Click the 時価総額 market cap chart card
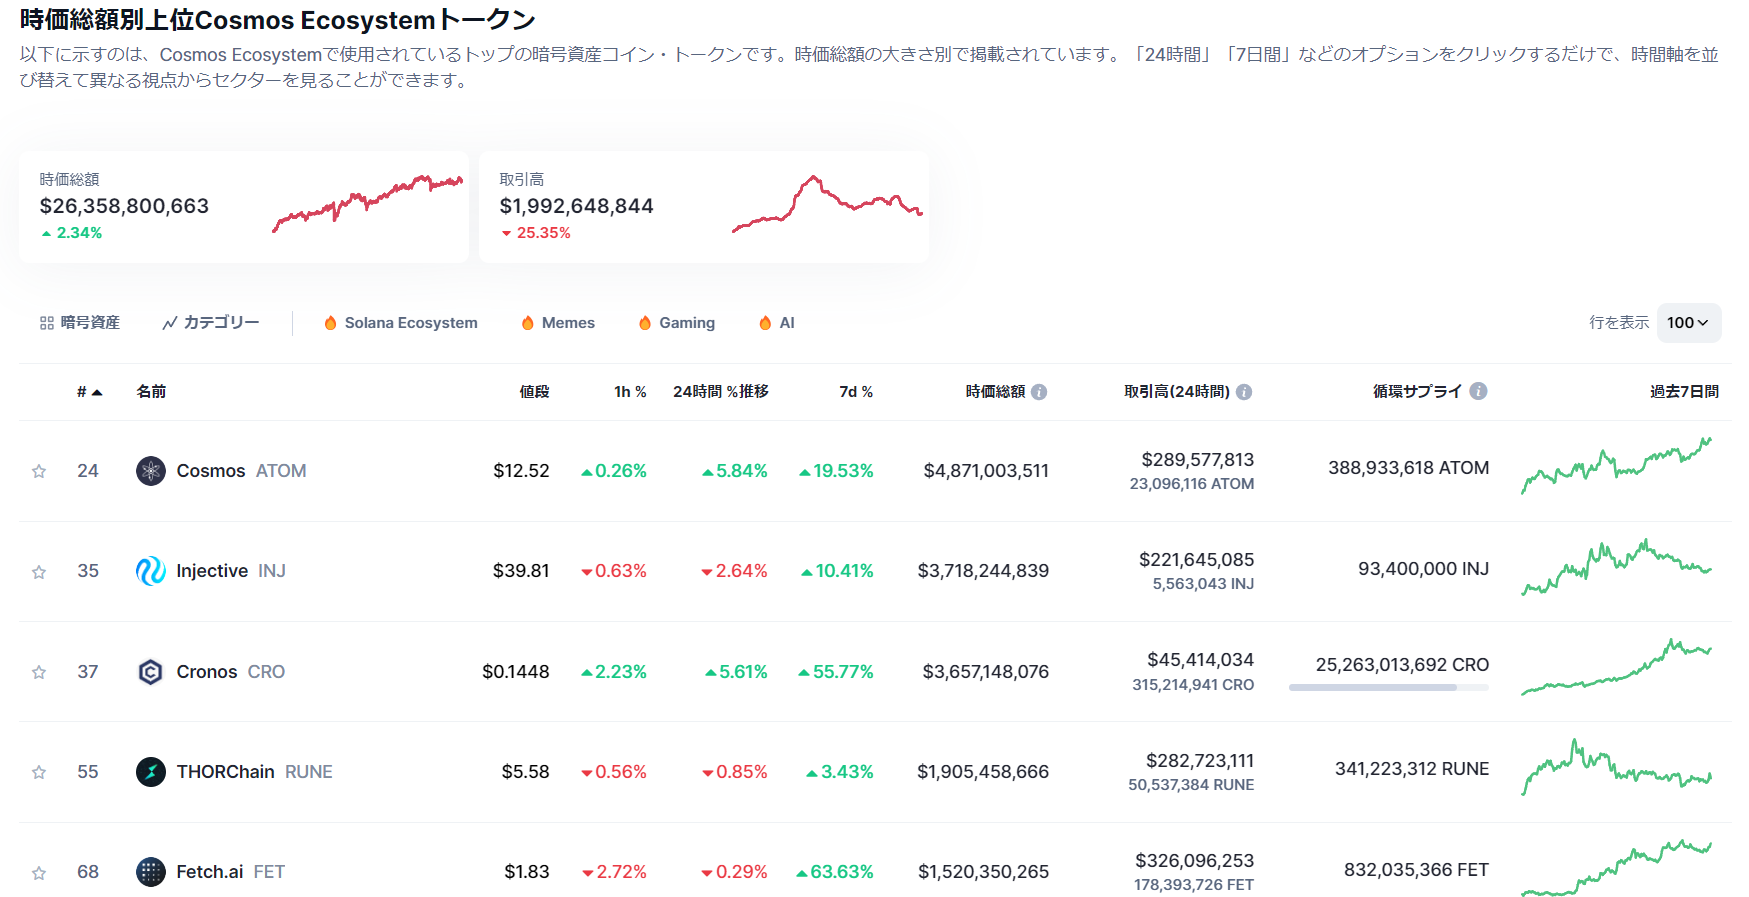The width and height of the screenshot is (1749, 897). pos(243,207)
